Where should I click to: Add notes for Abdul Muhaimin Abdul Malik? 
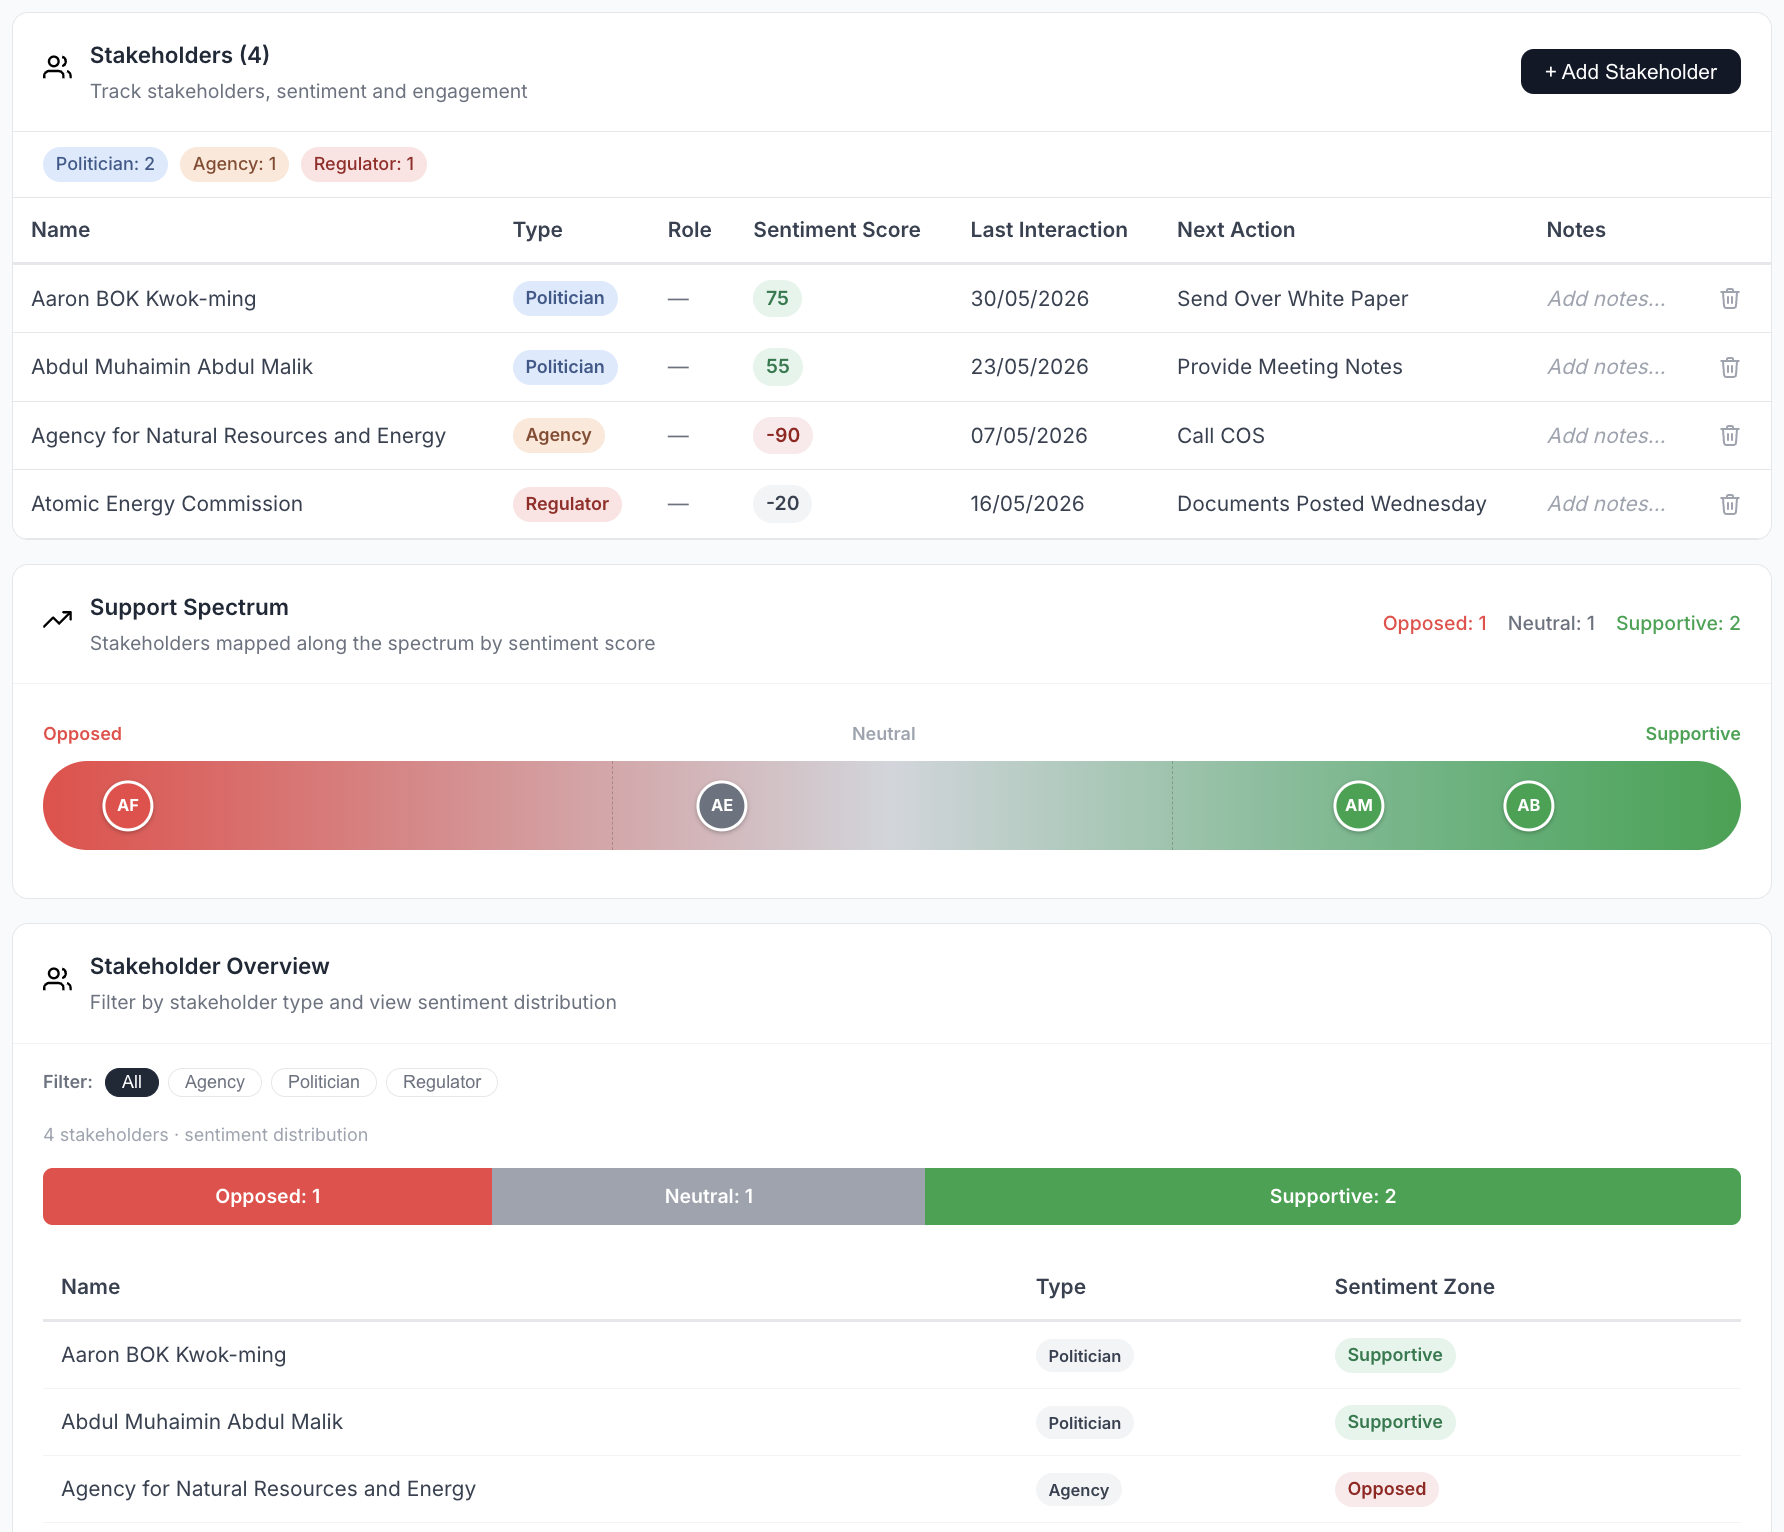tap(1606, 367)
